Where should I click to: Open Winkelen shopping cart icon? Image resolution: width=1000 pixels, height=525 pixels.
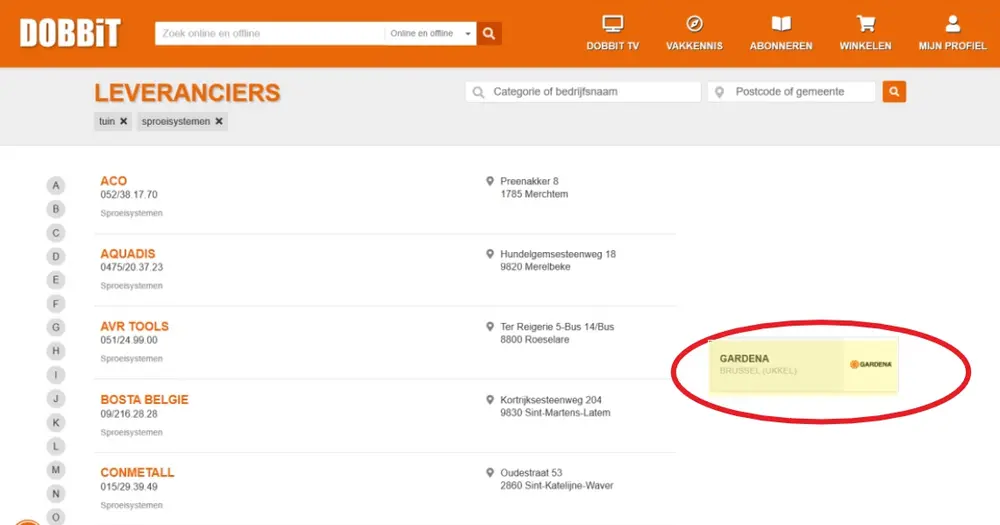pyautogui.click(x=865, y=24)
